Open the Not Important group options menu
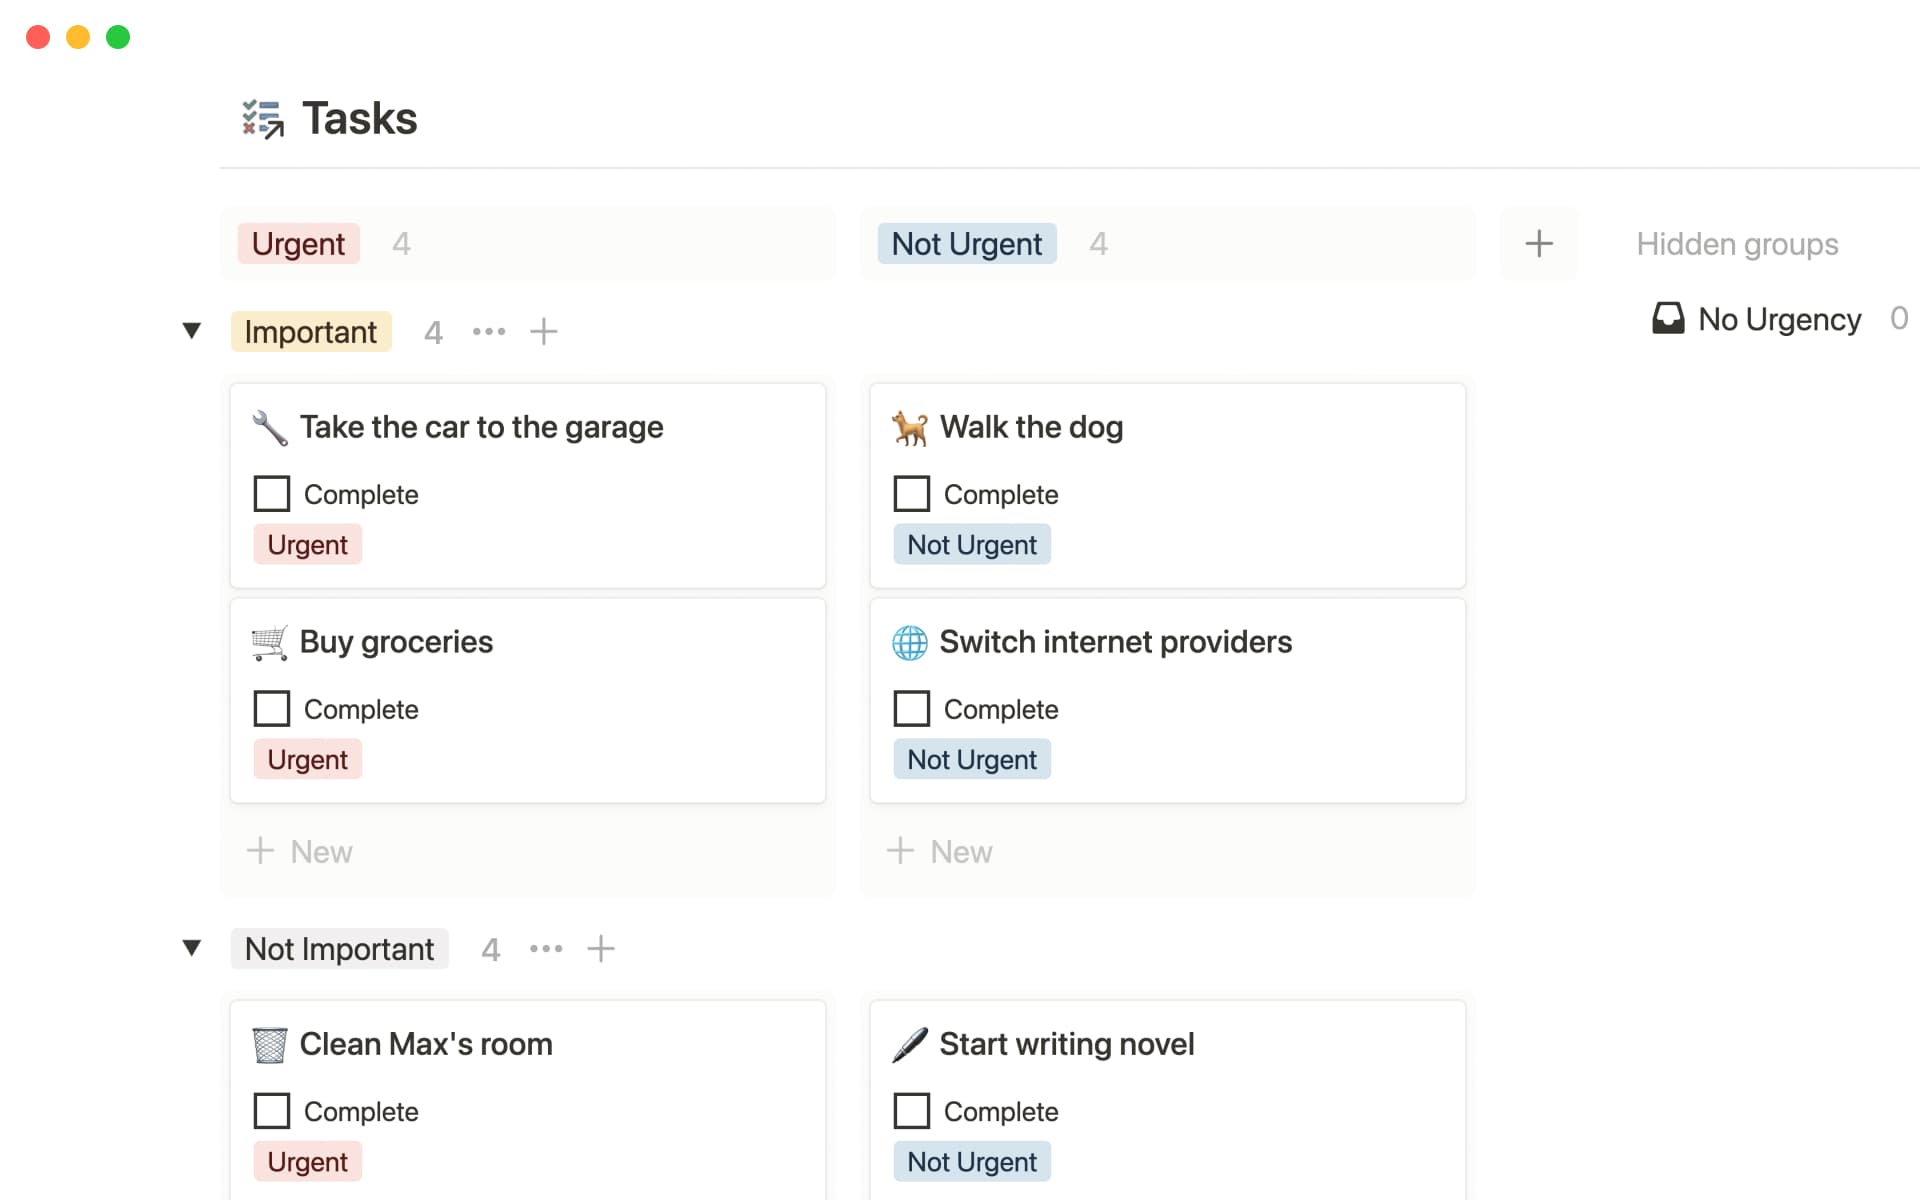The width and height of the screenshot is (1920, 1200). (x=546, y=949)
